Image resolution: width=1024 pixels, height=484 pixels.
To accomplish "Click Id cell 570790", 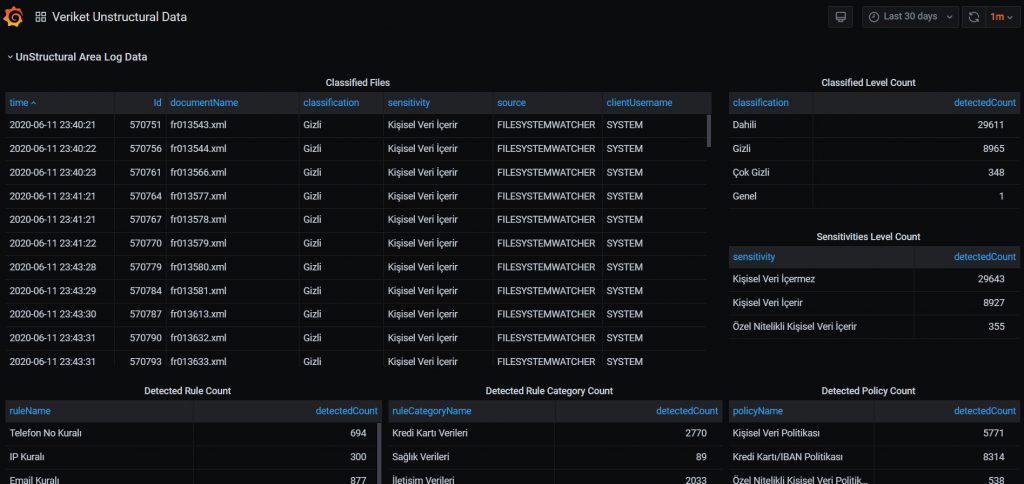I will (146, 338).
